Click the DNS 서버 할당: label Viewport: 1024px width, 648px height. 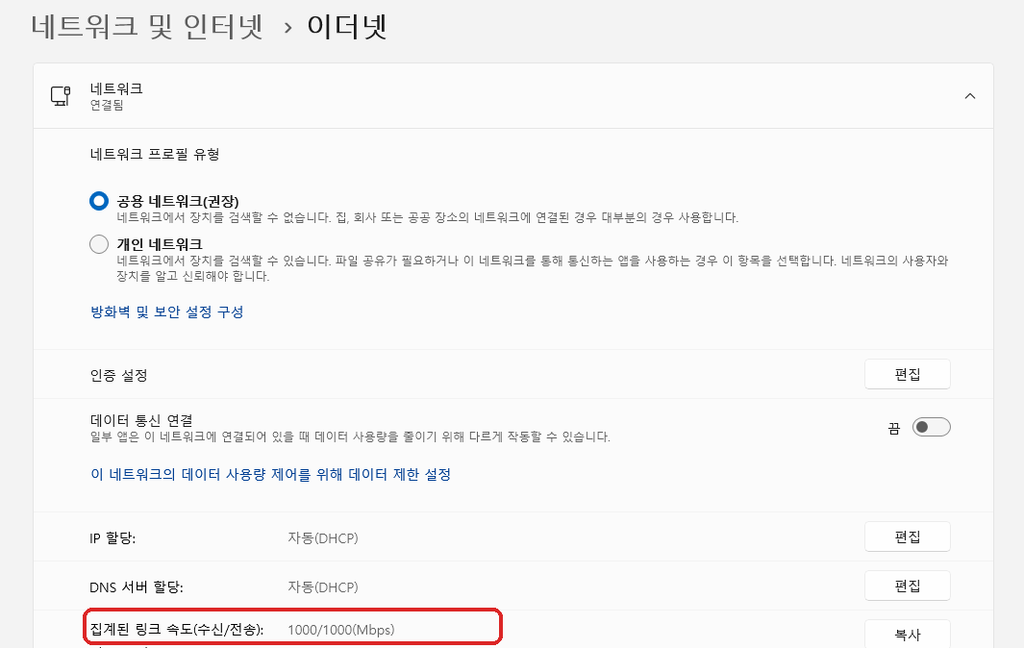point(136,587)
